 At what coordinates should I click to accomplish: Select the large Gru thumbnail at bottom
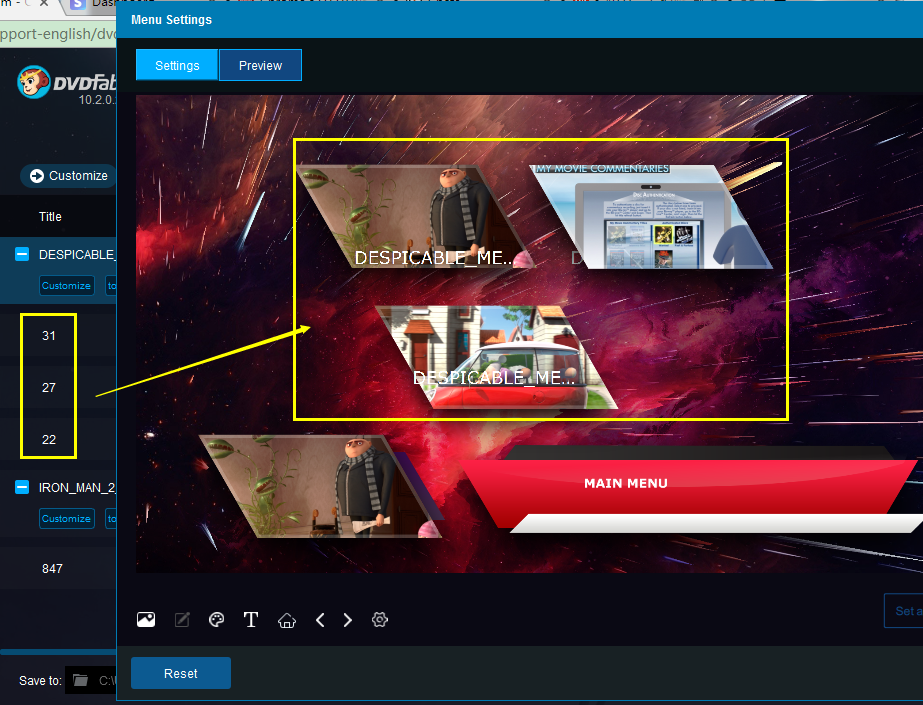[x=321, y=486]
